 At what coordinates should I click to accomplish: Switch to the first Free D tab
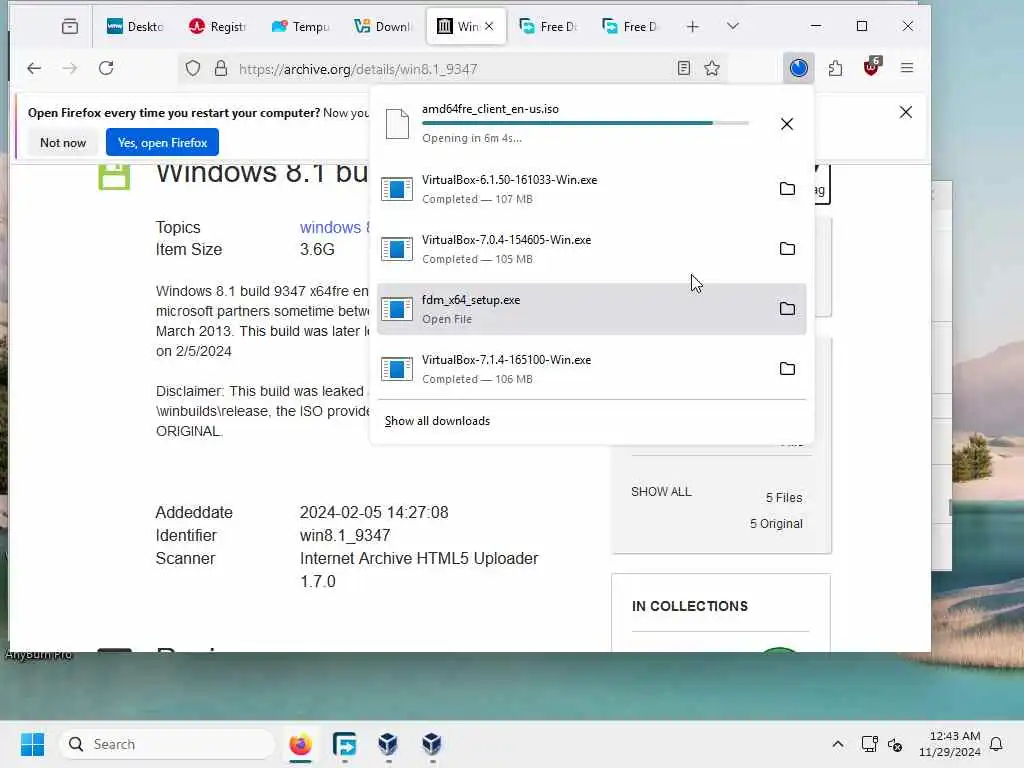click(549, 26)
